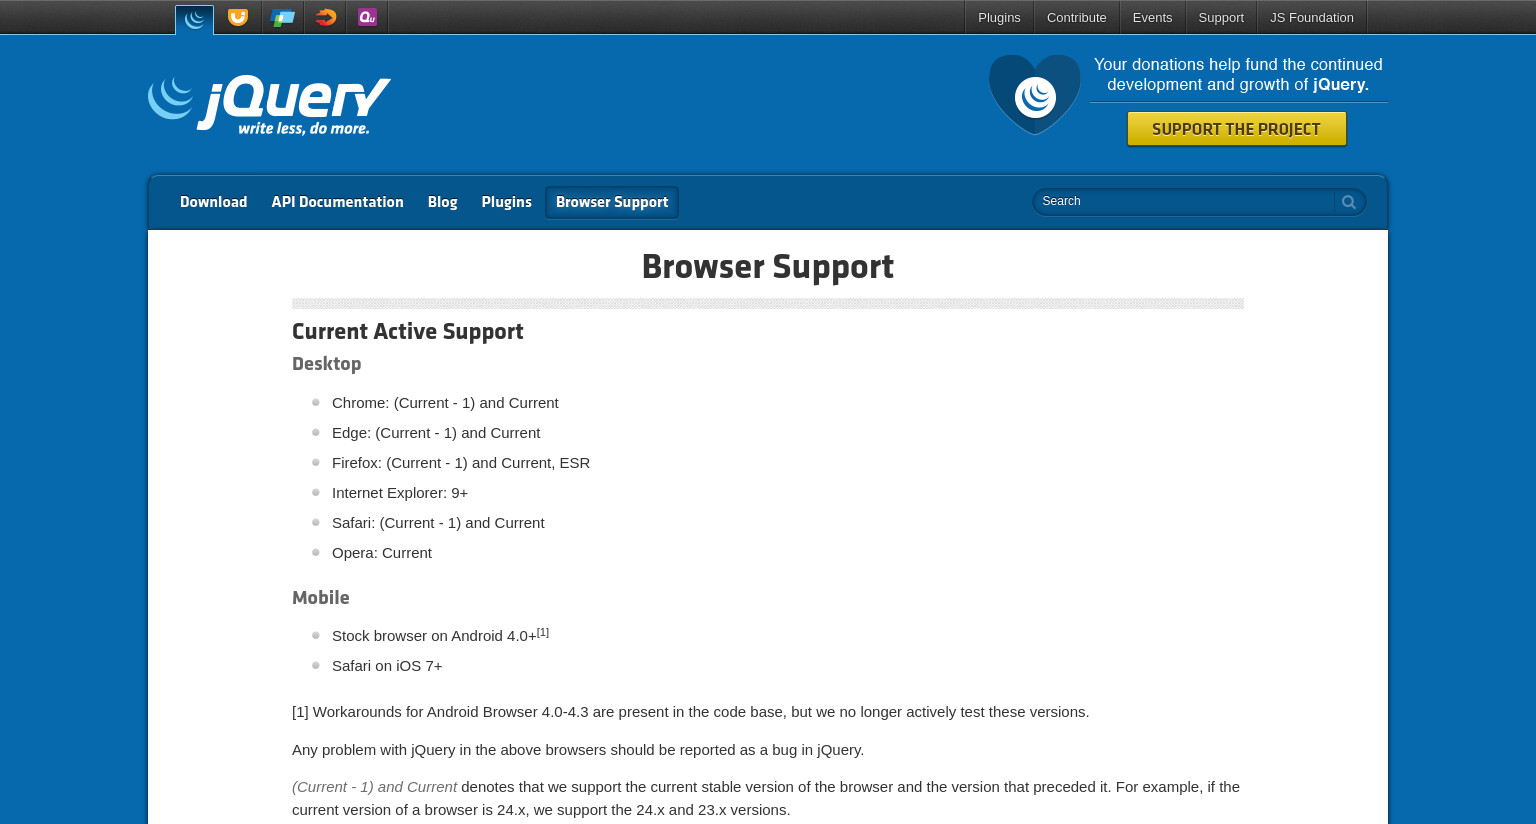
Task: Open API Documentation
Action: (x=337, y=202)
